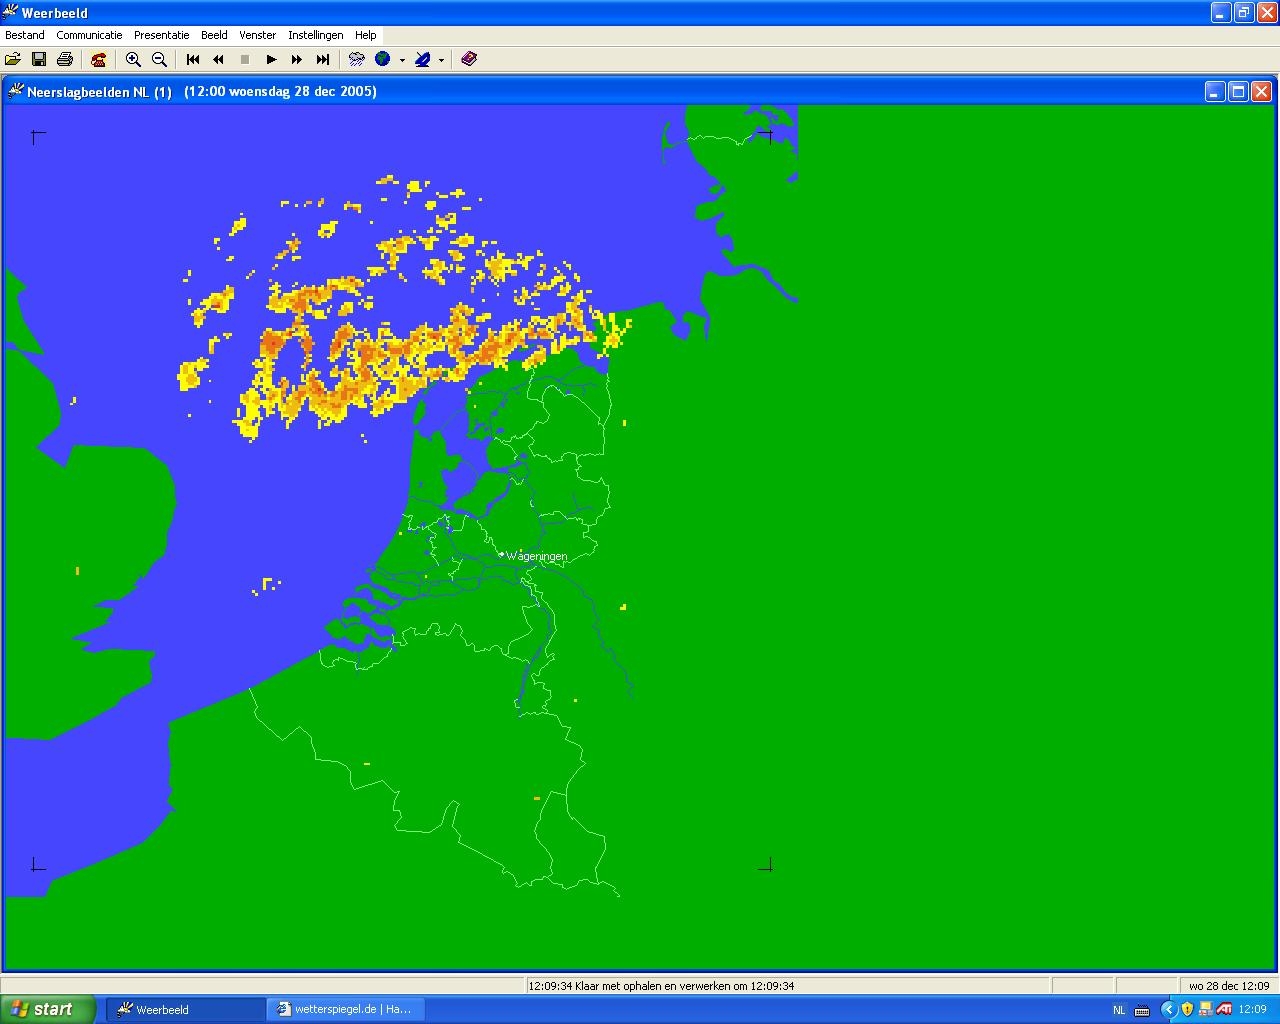The height and width of the screenshot is (1024, 1280).
Task: Open the Instellingen menu
Action: click(315, 35)
